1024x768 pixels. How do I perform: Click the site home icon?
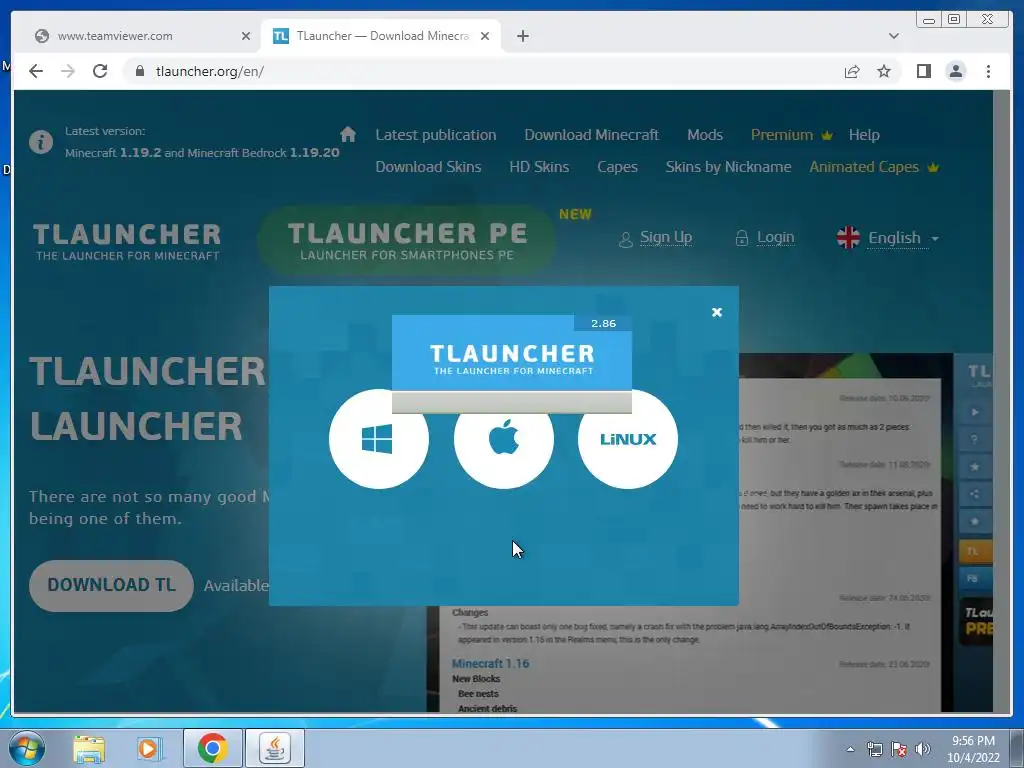click(x=348, y=135)
